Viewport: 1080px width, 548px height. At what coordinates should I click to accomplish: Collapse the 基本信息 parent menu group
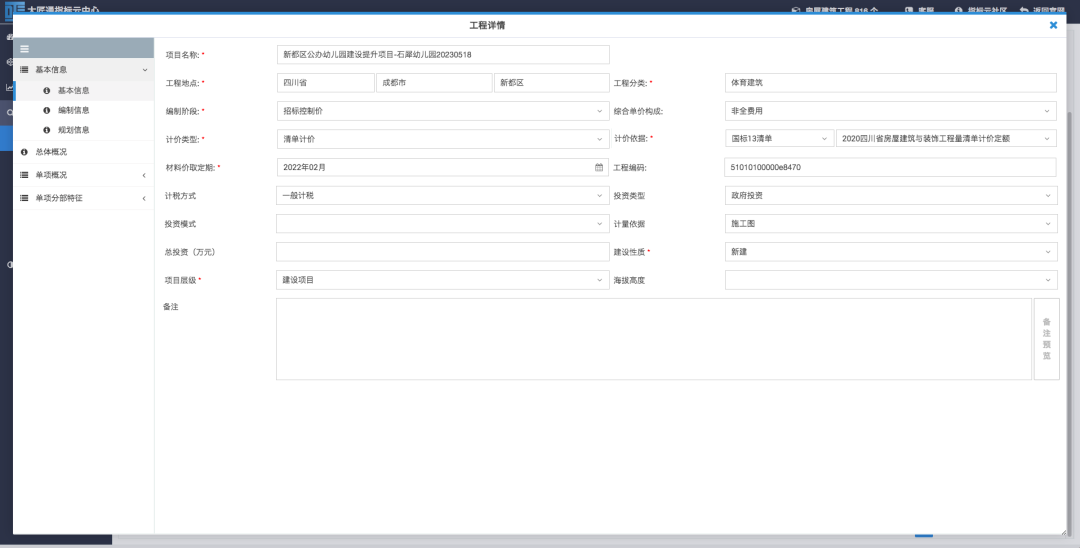[83, 70]
